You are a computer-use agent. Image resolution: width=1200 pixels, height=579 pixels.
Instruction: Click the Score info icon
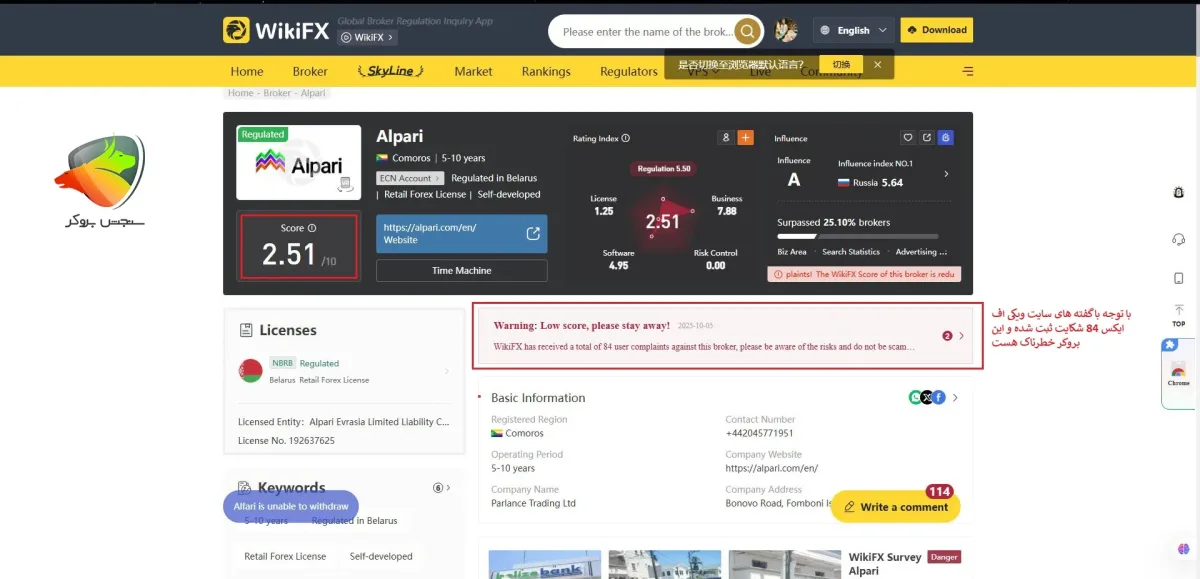pyautogui.click(x=312, y=228)
